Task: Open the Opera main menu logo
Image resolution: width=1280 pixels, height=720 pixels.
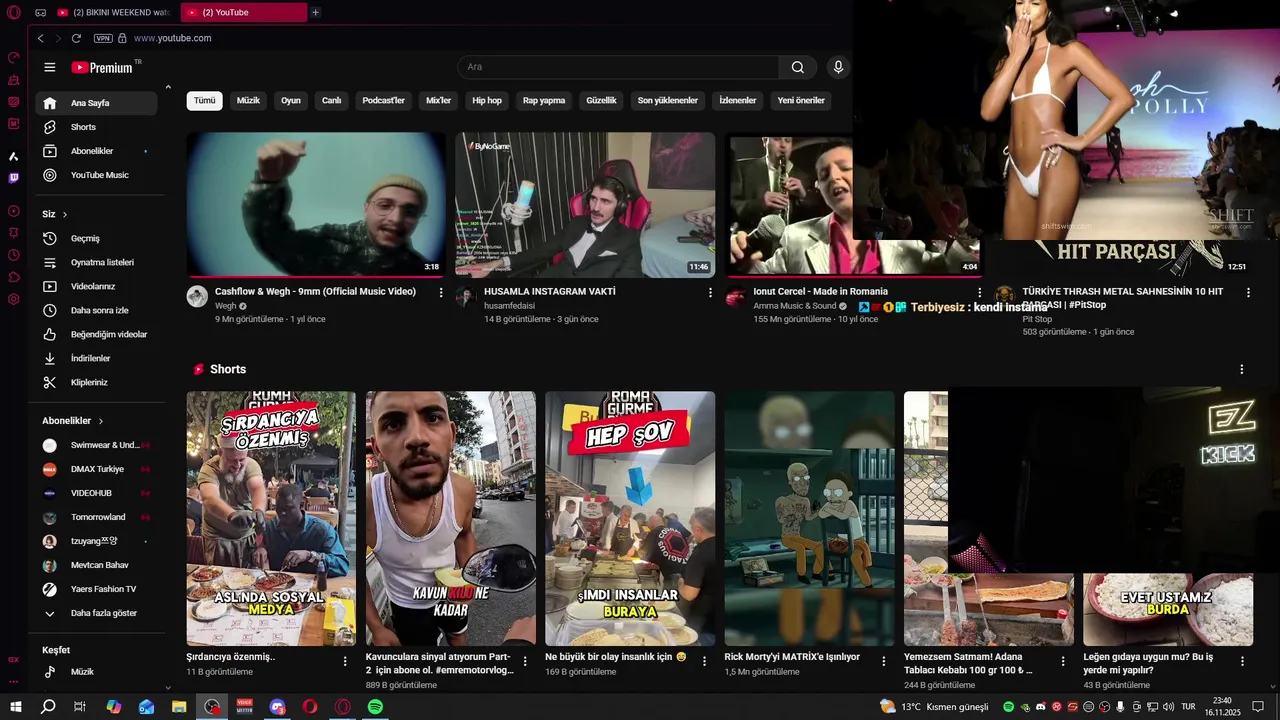Action: tap(13, 12)
